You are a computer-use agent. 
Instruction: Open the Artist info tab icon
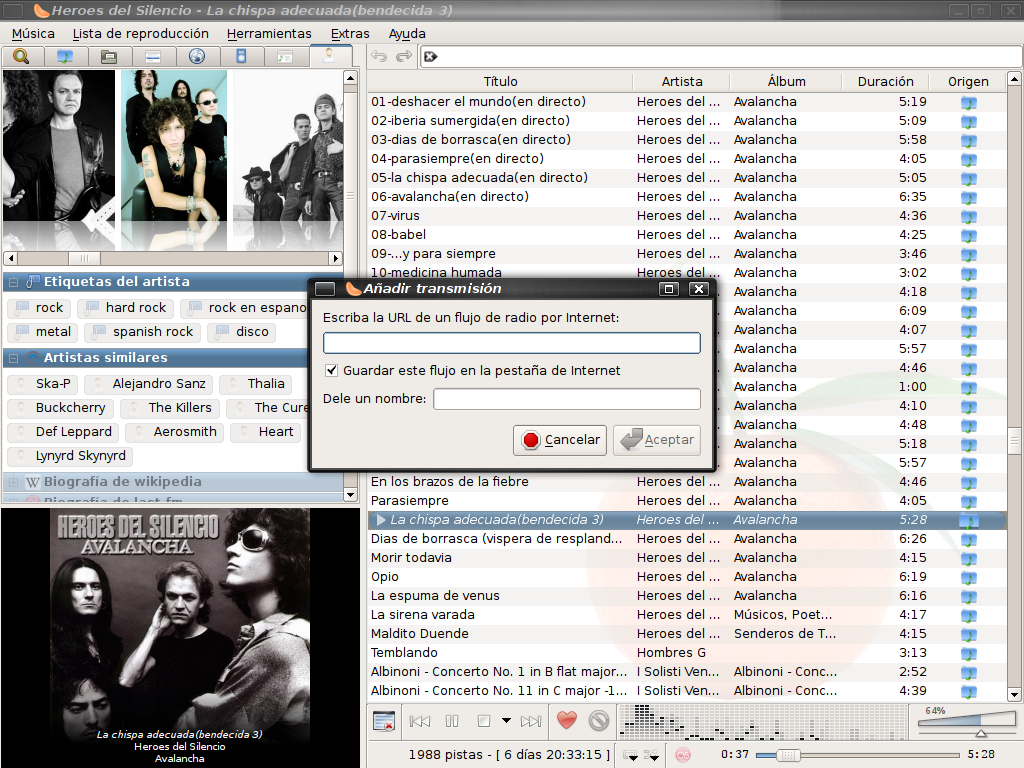coord(330,56)
